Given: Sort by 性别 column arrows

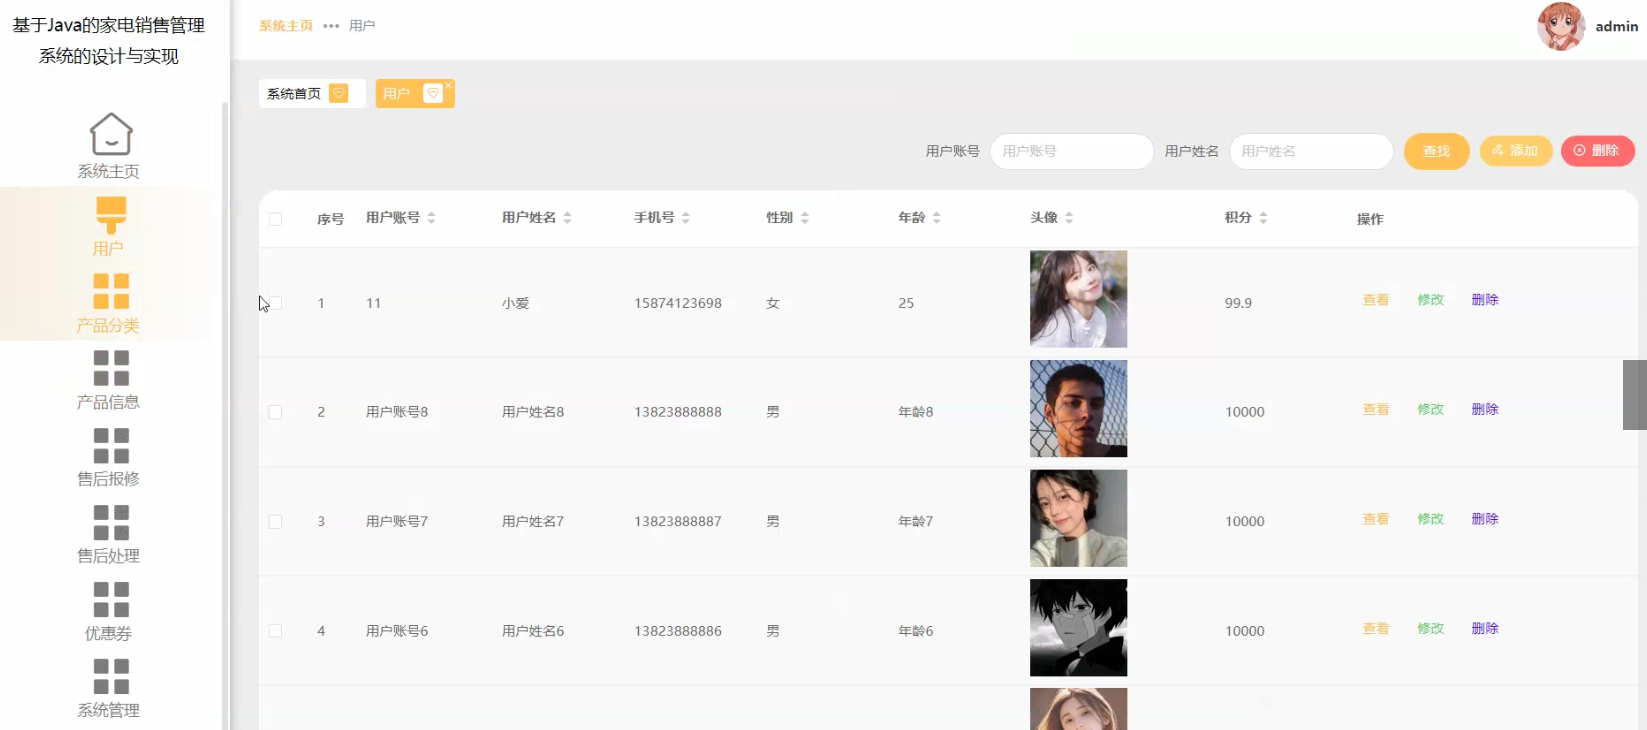Looking at the screenshot, I should (805, 218).
